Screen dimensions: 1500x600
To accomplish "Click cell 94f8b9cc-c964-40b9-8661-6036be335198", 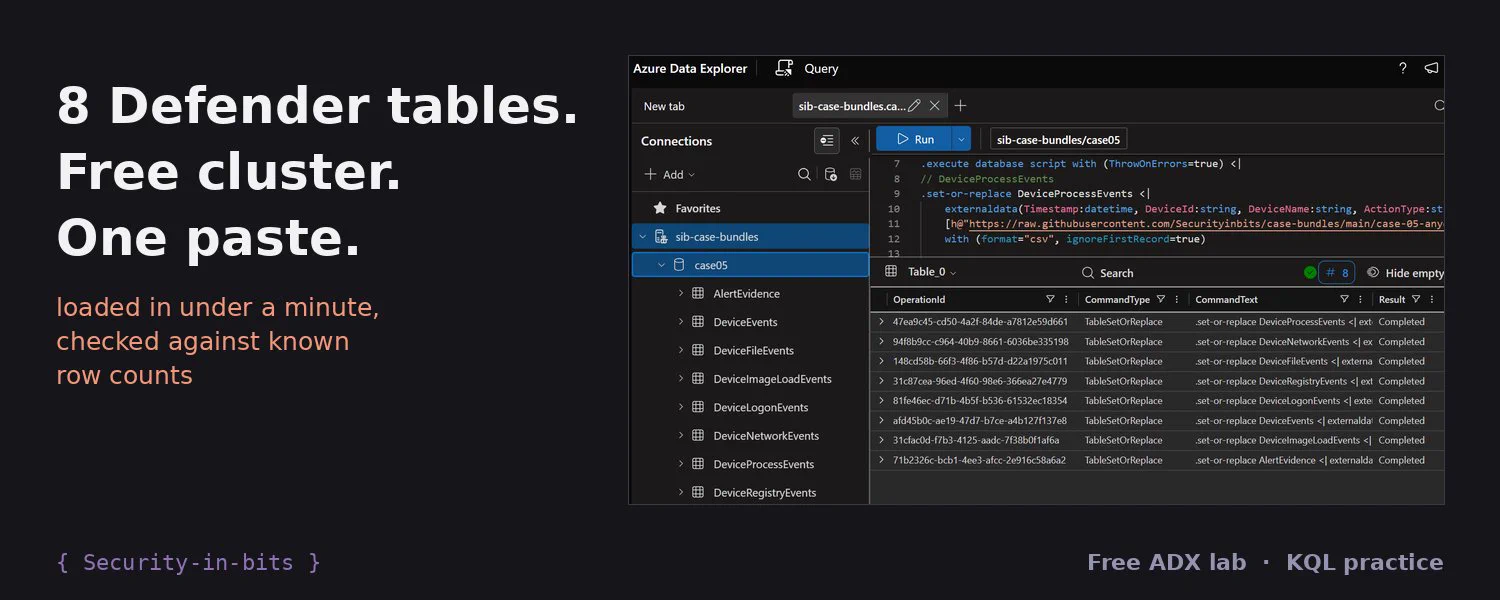I will coord(980,342).
